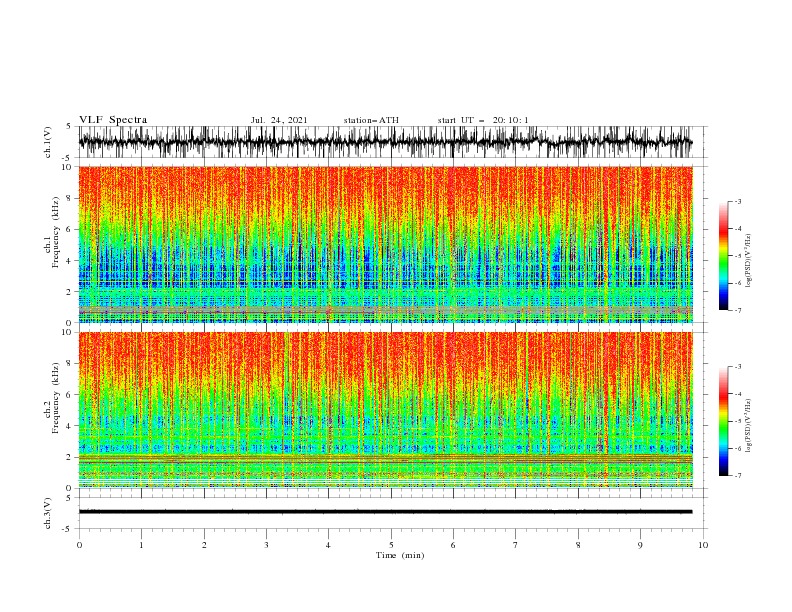
Task: Click the 'Time (min)' axis title
Action: point(400,555)
